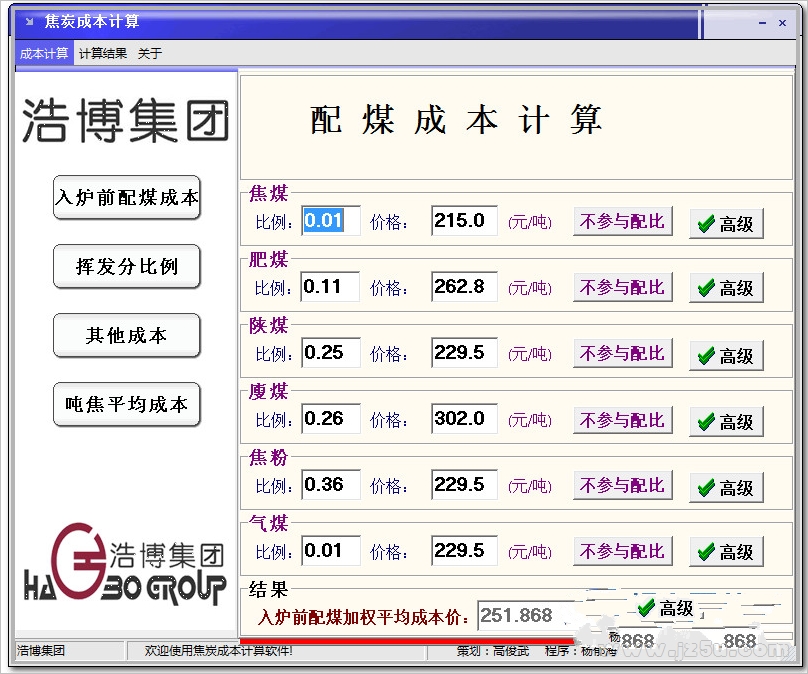Viewport: 808px width, 674px height.
Task: Click the 挥发分比例 button
Action: pos(127,266)
